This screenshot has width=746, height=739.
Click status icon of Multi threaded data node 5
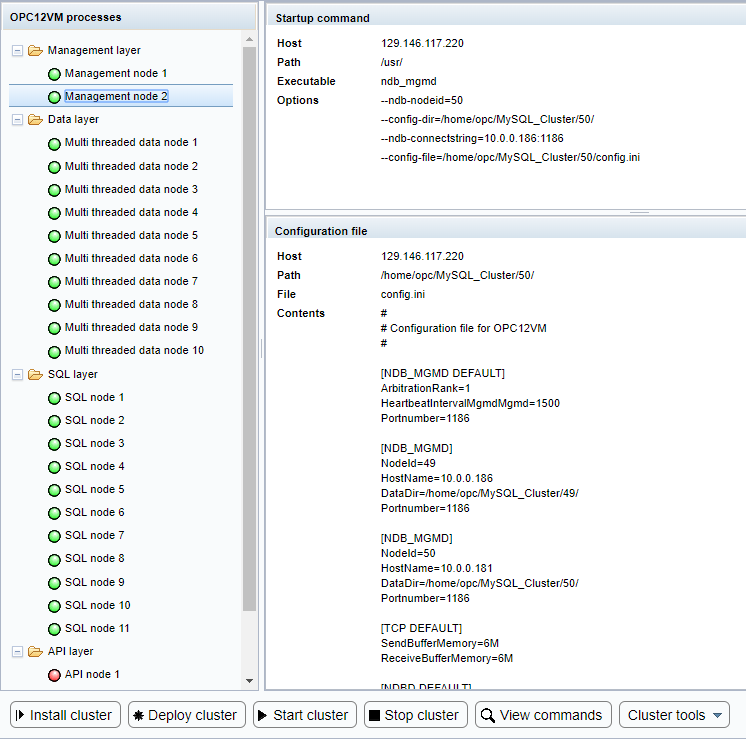tap(54, 236)
